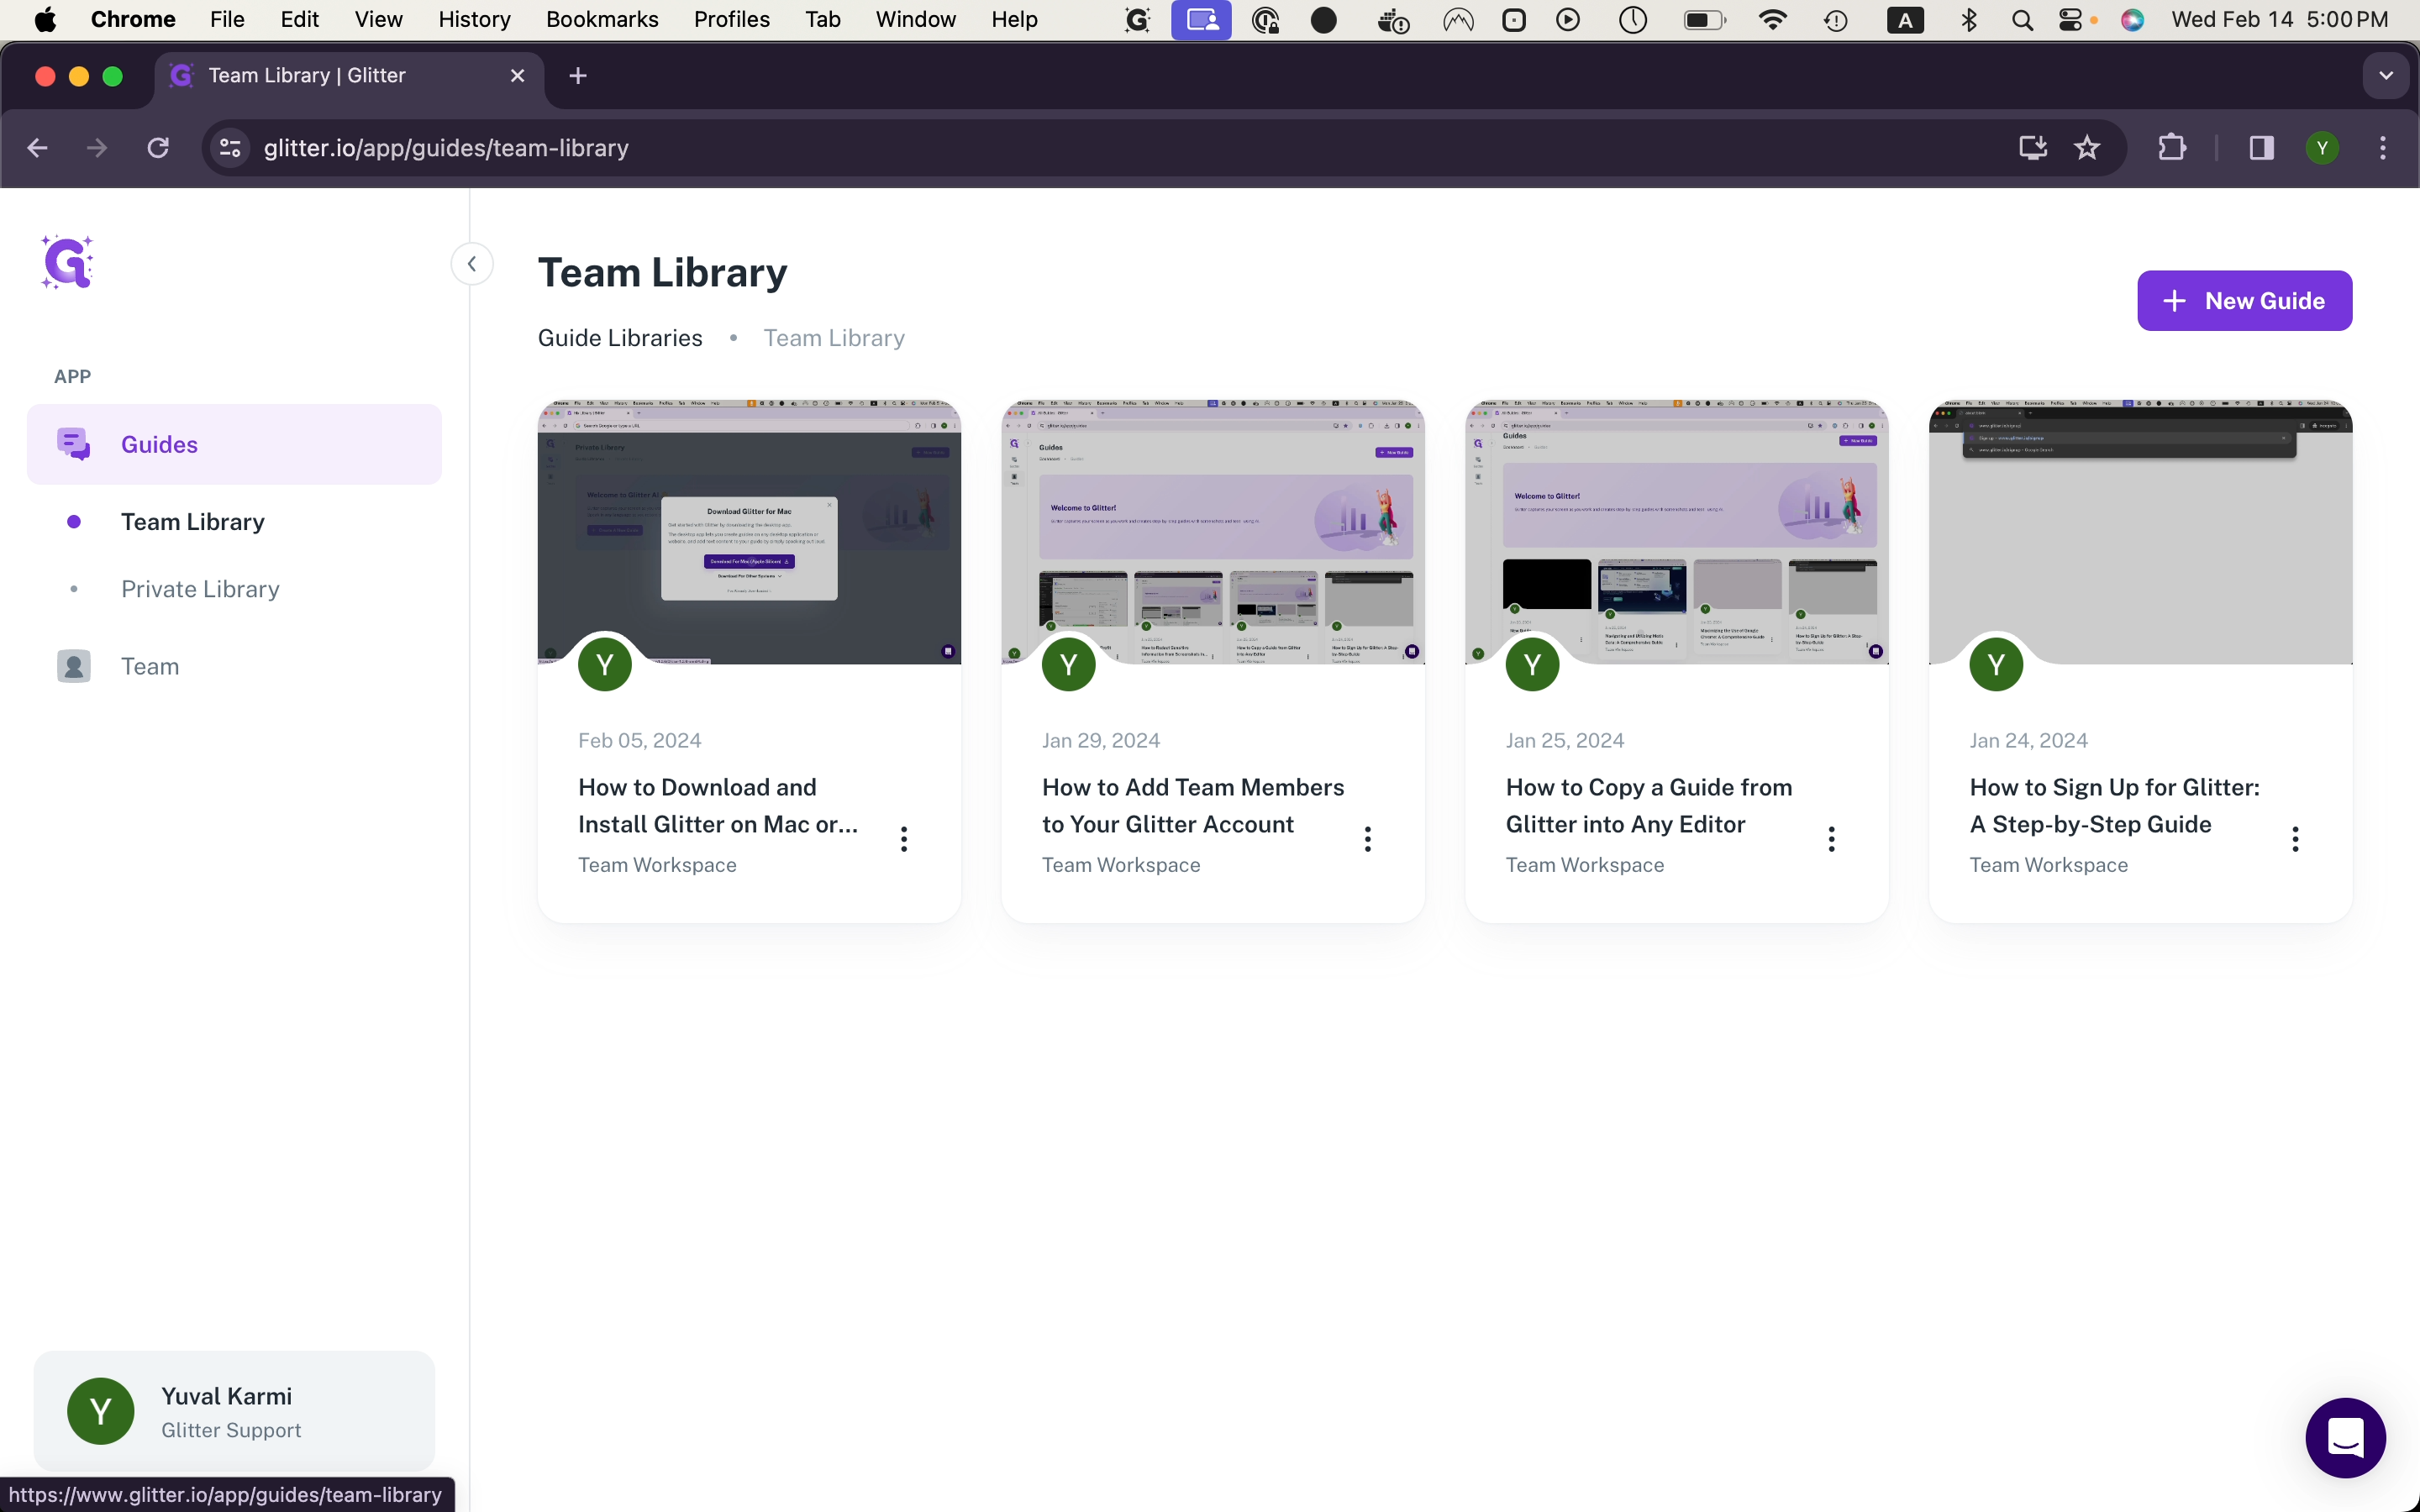Click the Bluetooth icon in menu bar
Image resolution: width=2420 pixels, height=1512 pixels.
1968,19
